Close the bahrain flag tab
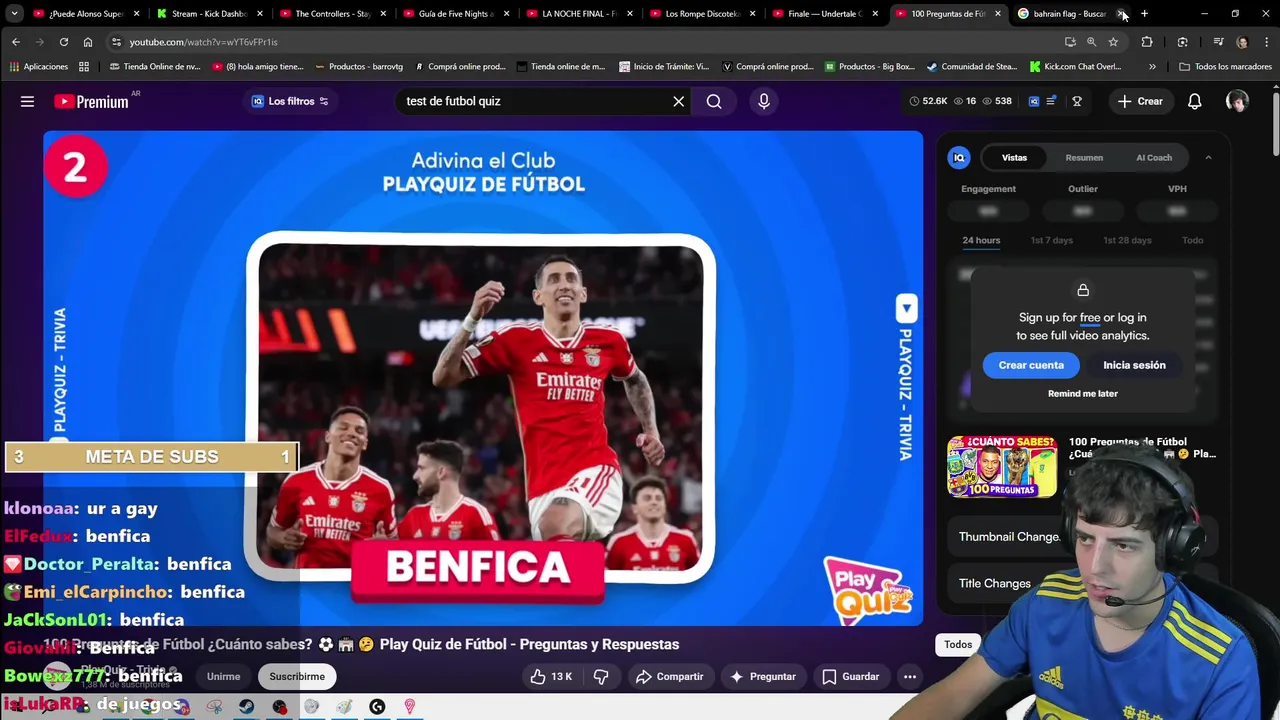This screenshot has height=720, width=1280. coord(1122,14)
